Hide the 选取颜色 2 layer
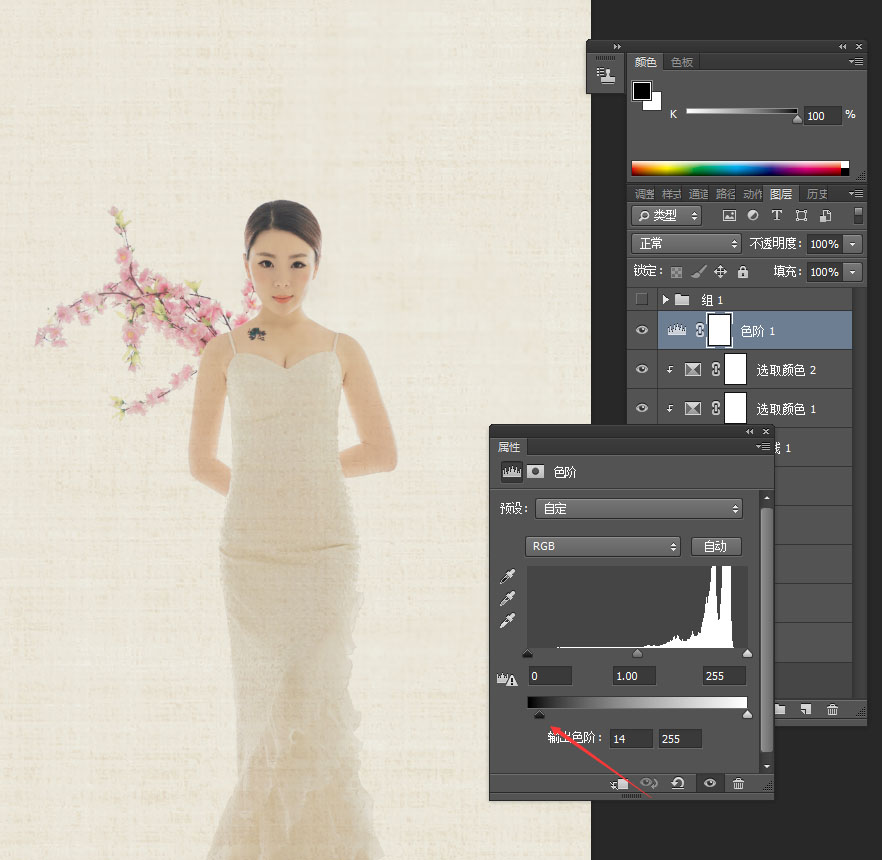The image size is (882, 860). click(x=642, y=369)
